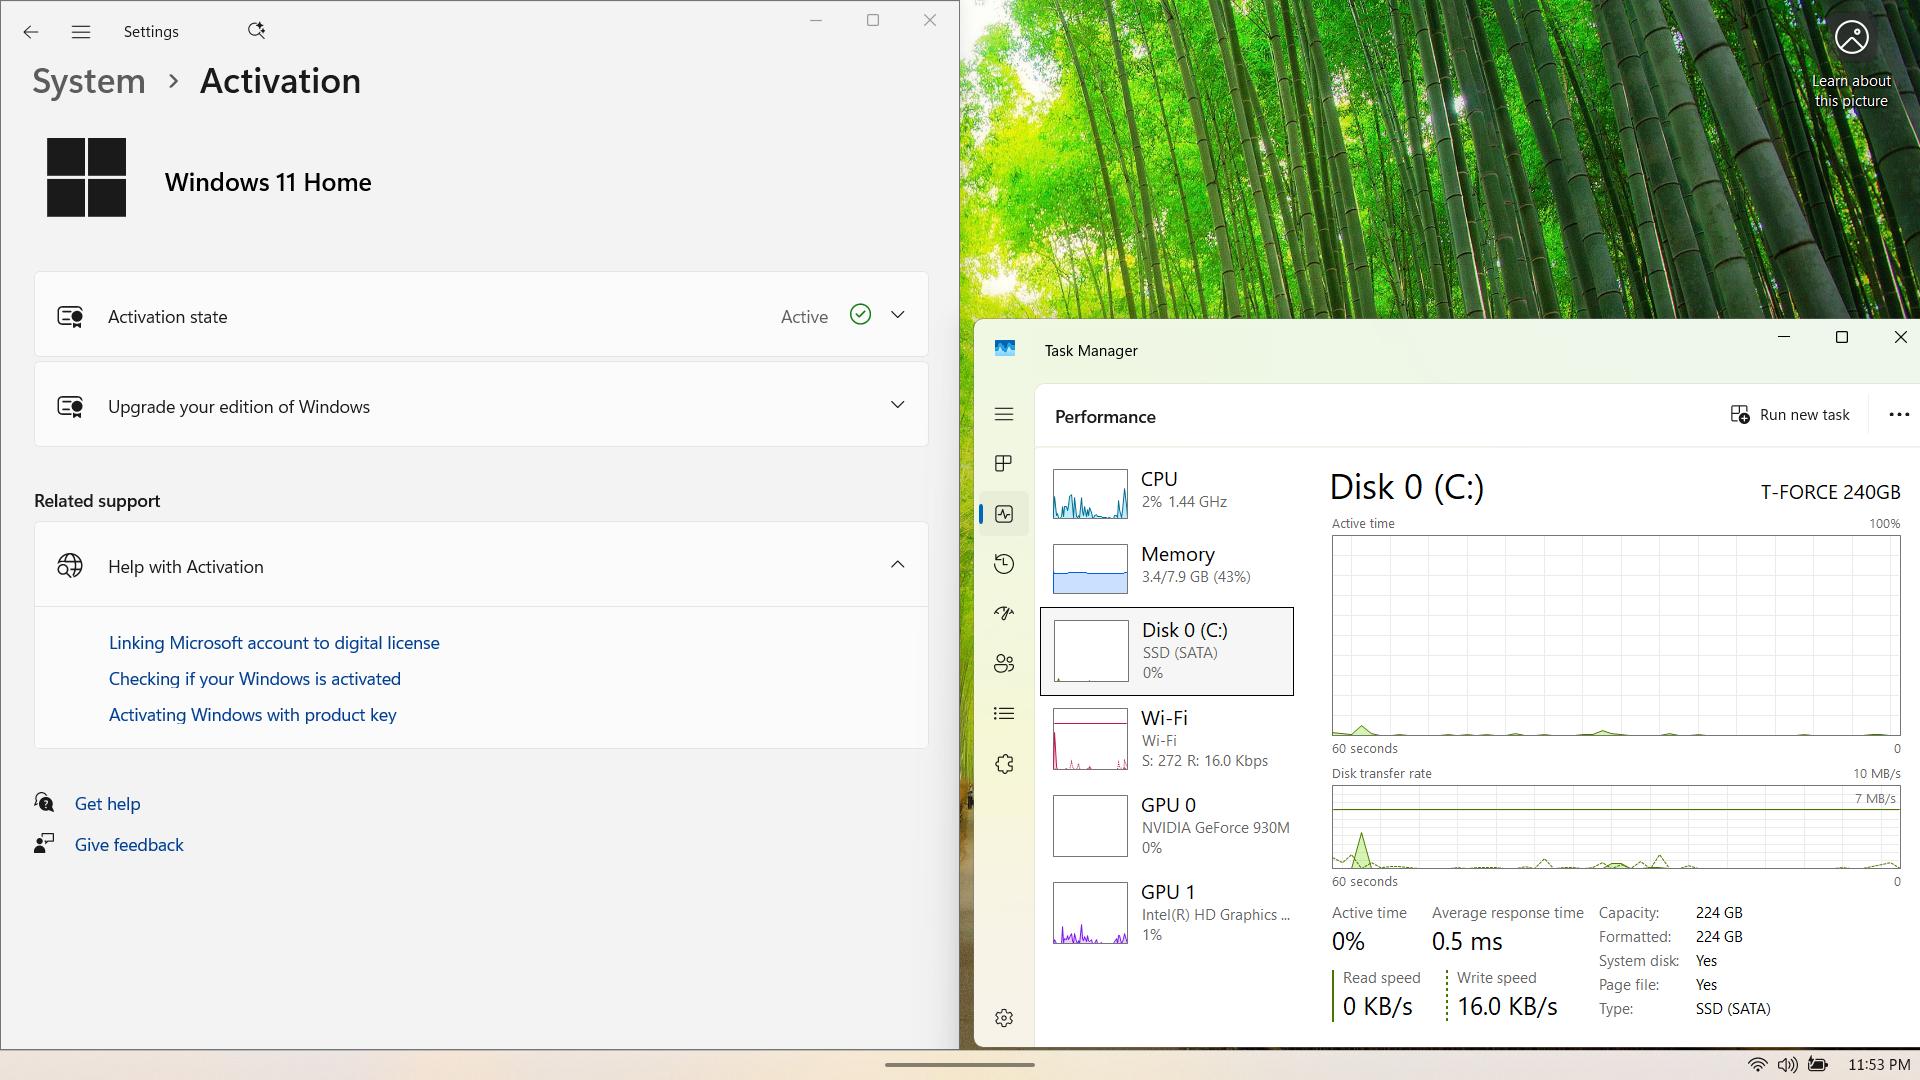The width and height of the screenshot is (1920, 1080).
Task: Click Run new task button
Action: tap(1790, 415)
